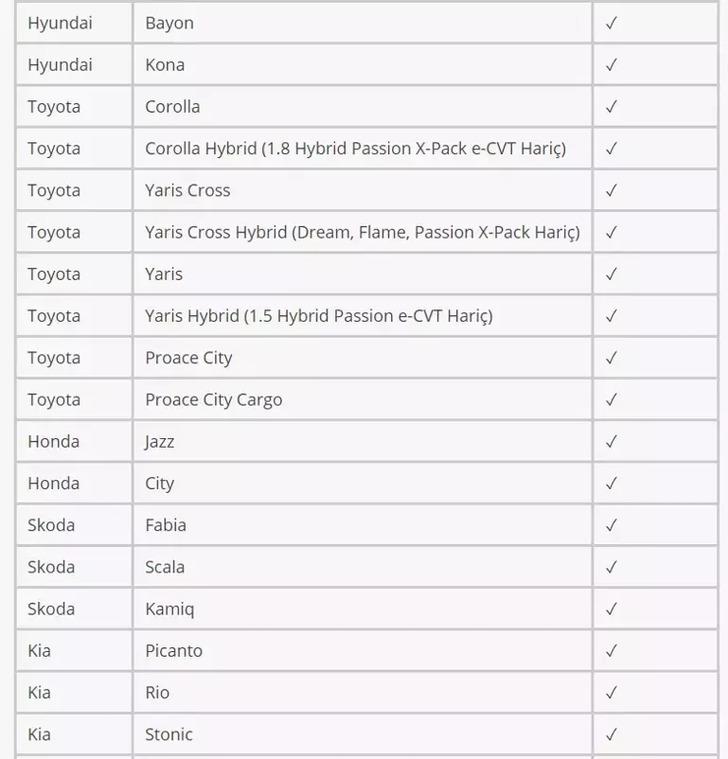
Task: Select the Skoda brand cell beside Kamiq
Action: [x=51, y=609]
